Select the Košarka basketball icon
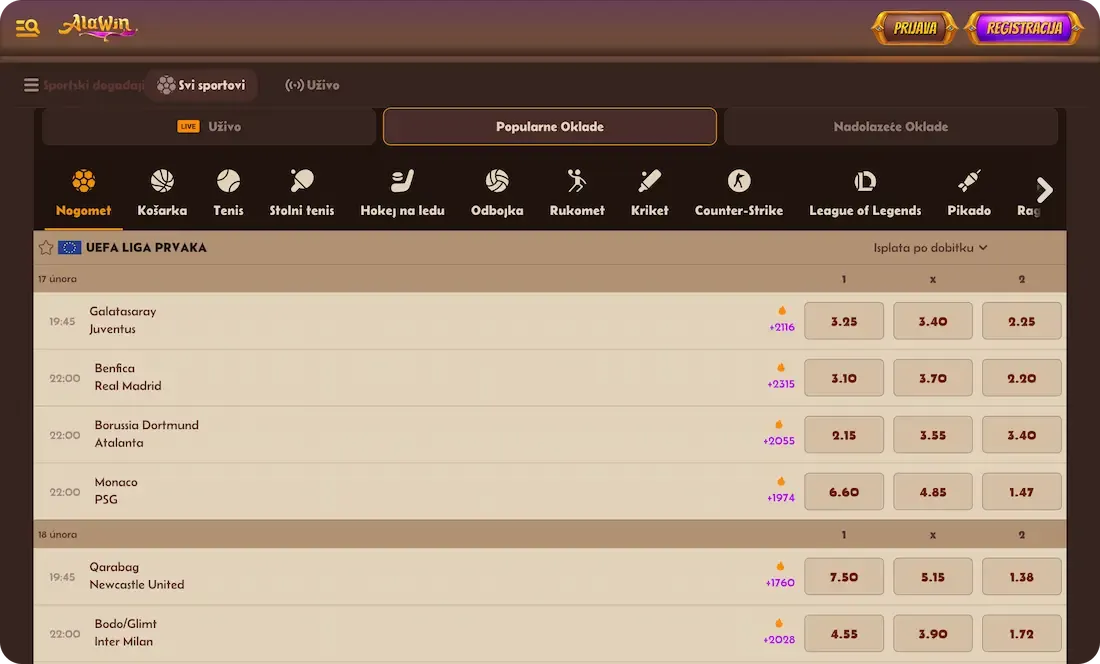This screenshot has height=664, width=1100. [x=161, y=180]
